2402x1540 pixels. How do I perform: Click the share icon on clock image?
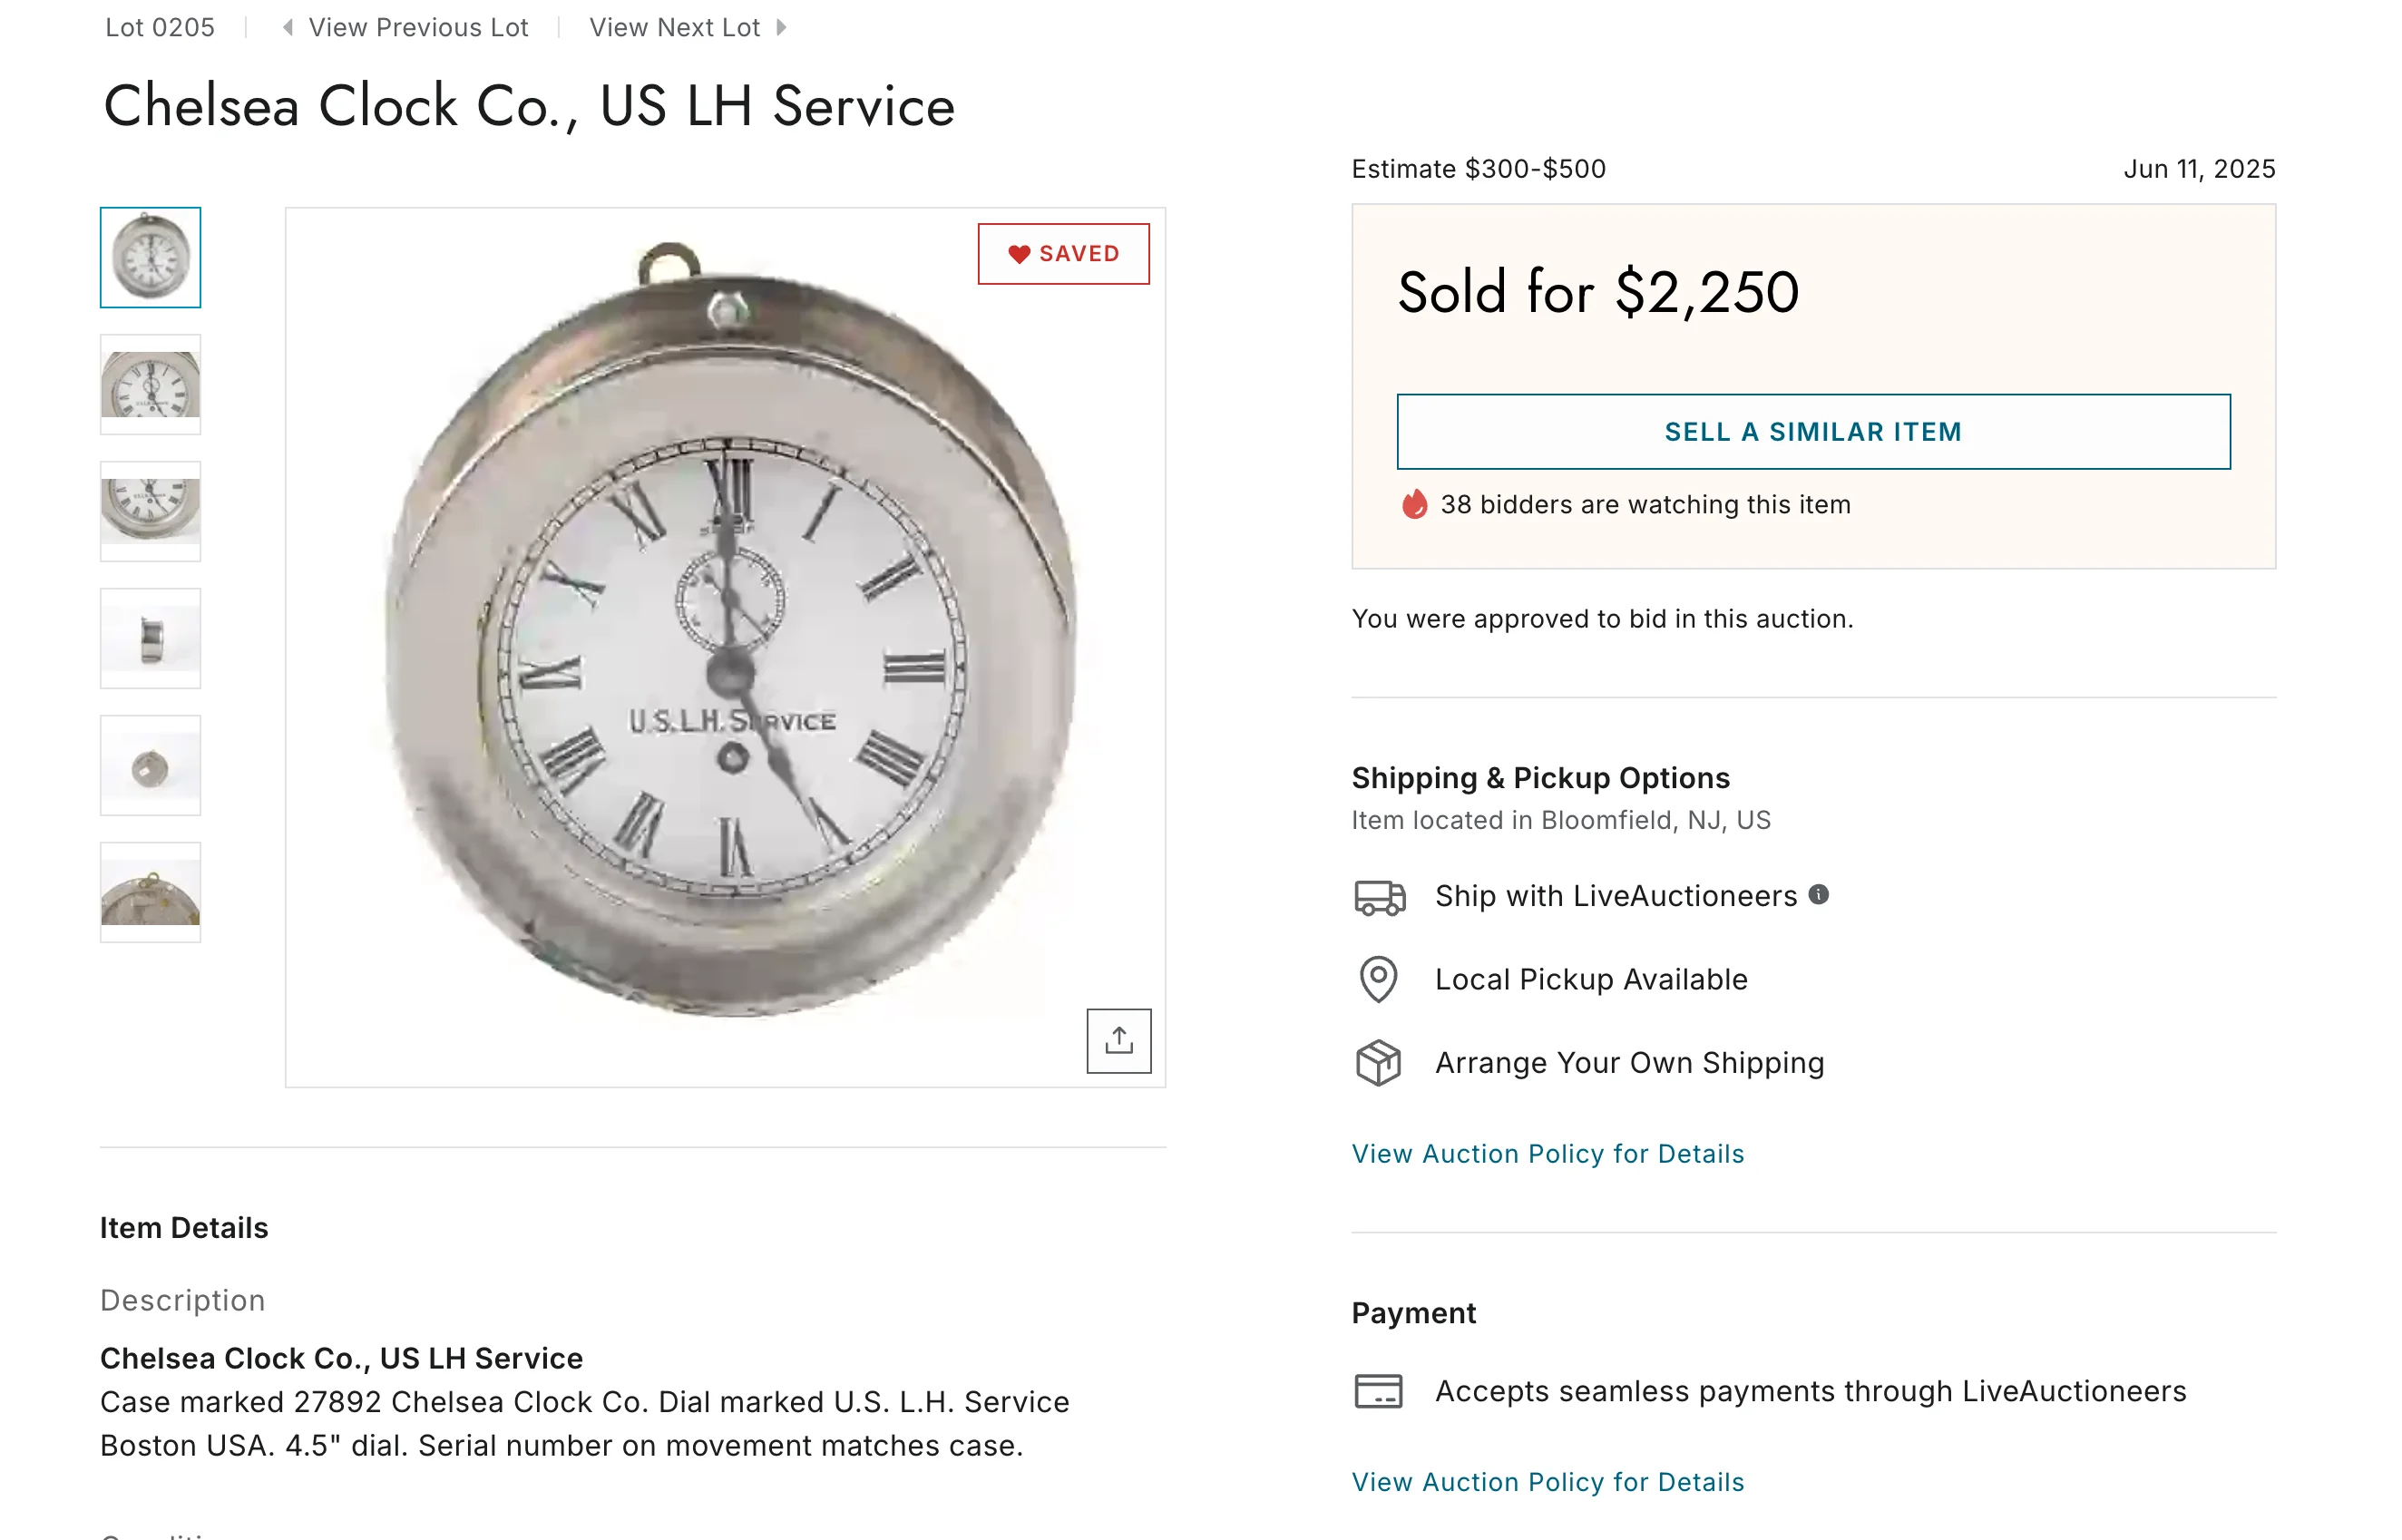[x=1118, y=1041]
